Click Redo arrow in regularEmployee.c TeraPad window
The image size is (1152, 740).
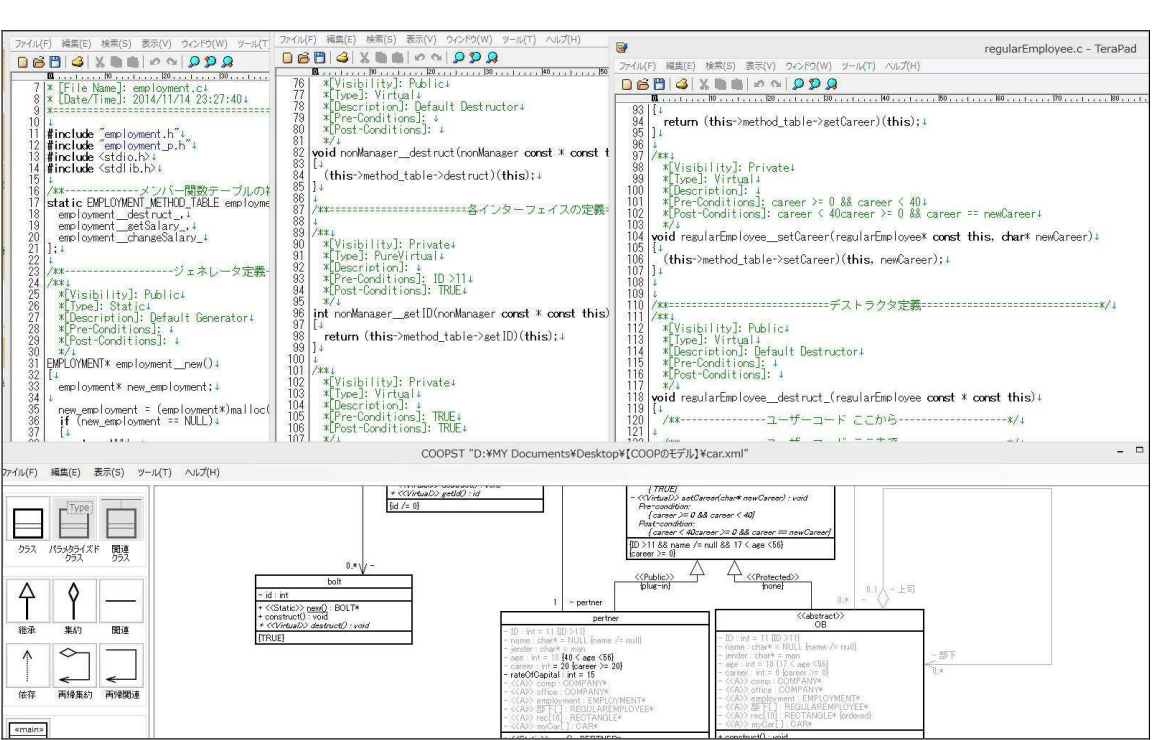click(x=776, y=85)
